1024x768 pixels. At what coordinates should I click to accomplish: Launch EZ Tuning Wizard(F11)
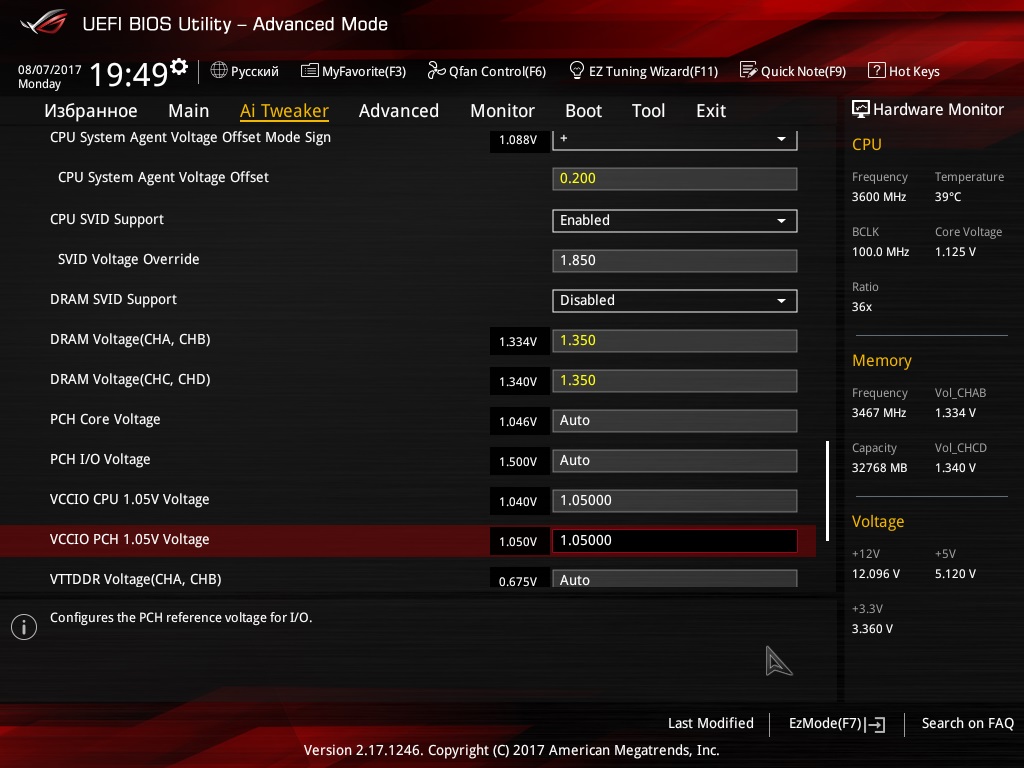click(x=644, y=71)
